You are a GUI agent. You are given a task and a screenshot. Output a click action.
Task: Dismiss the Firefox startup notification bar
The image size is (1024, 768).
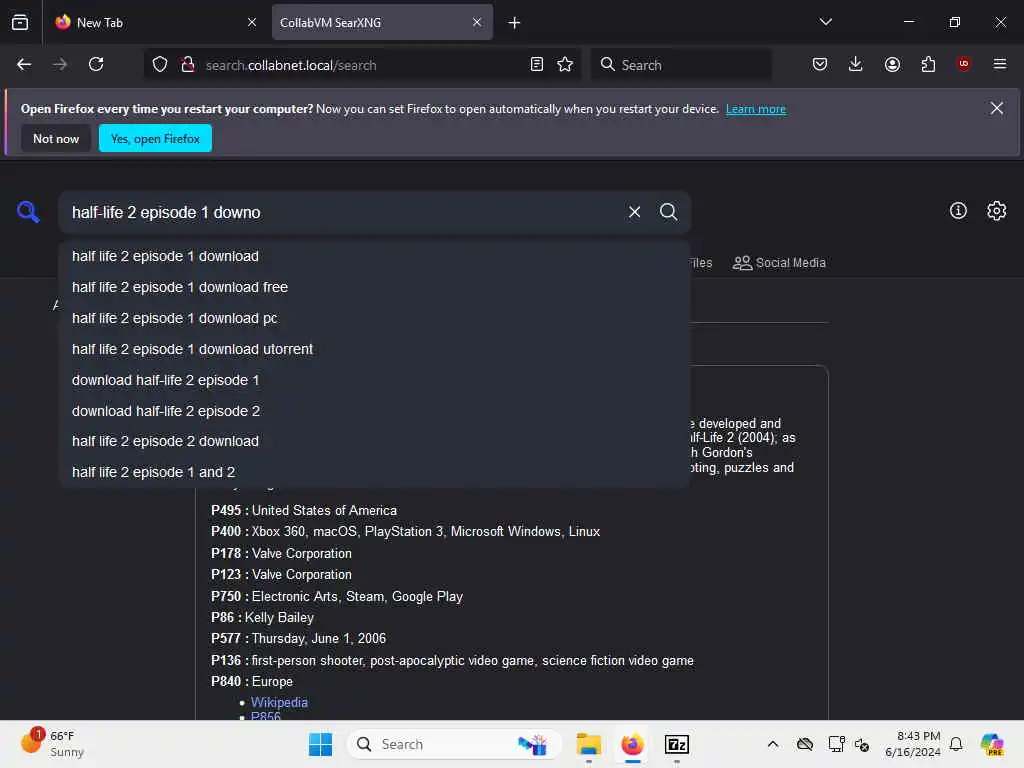pos(997,108)
